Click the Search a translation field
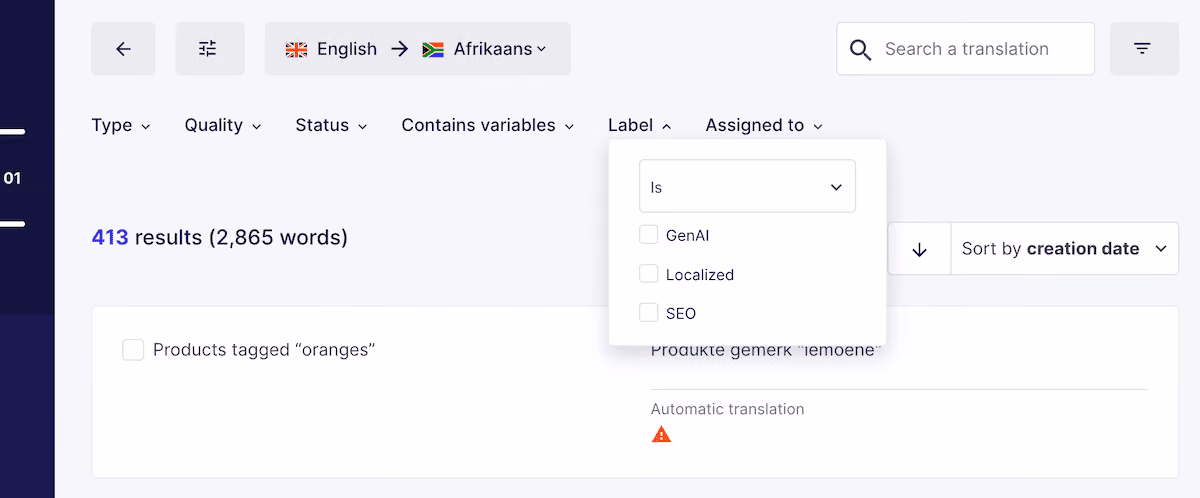1200x498 pixels. (x=966, y=49)
